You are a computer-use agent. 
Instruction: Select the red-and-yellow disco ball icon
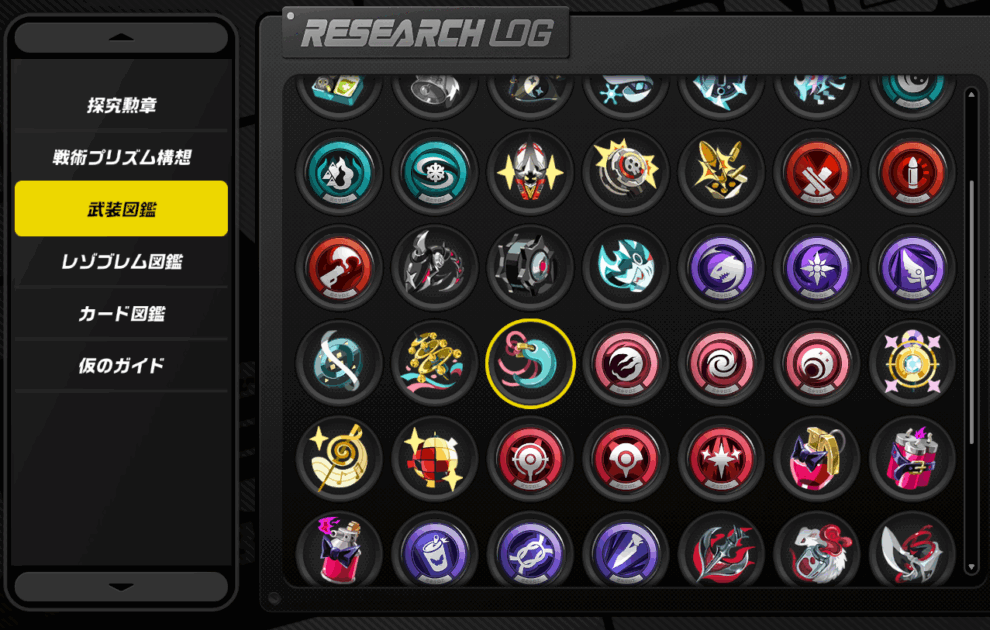pos(434,459)
